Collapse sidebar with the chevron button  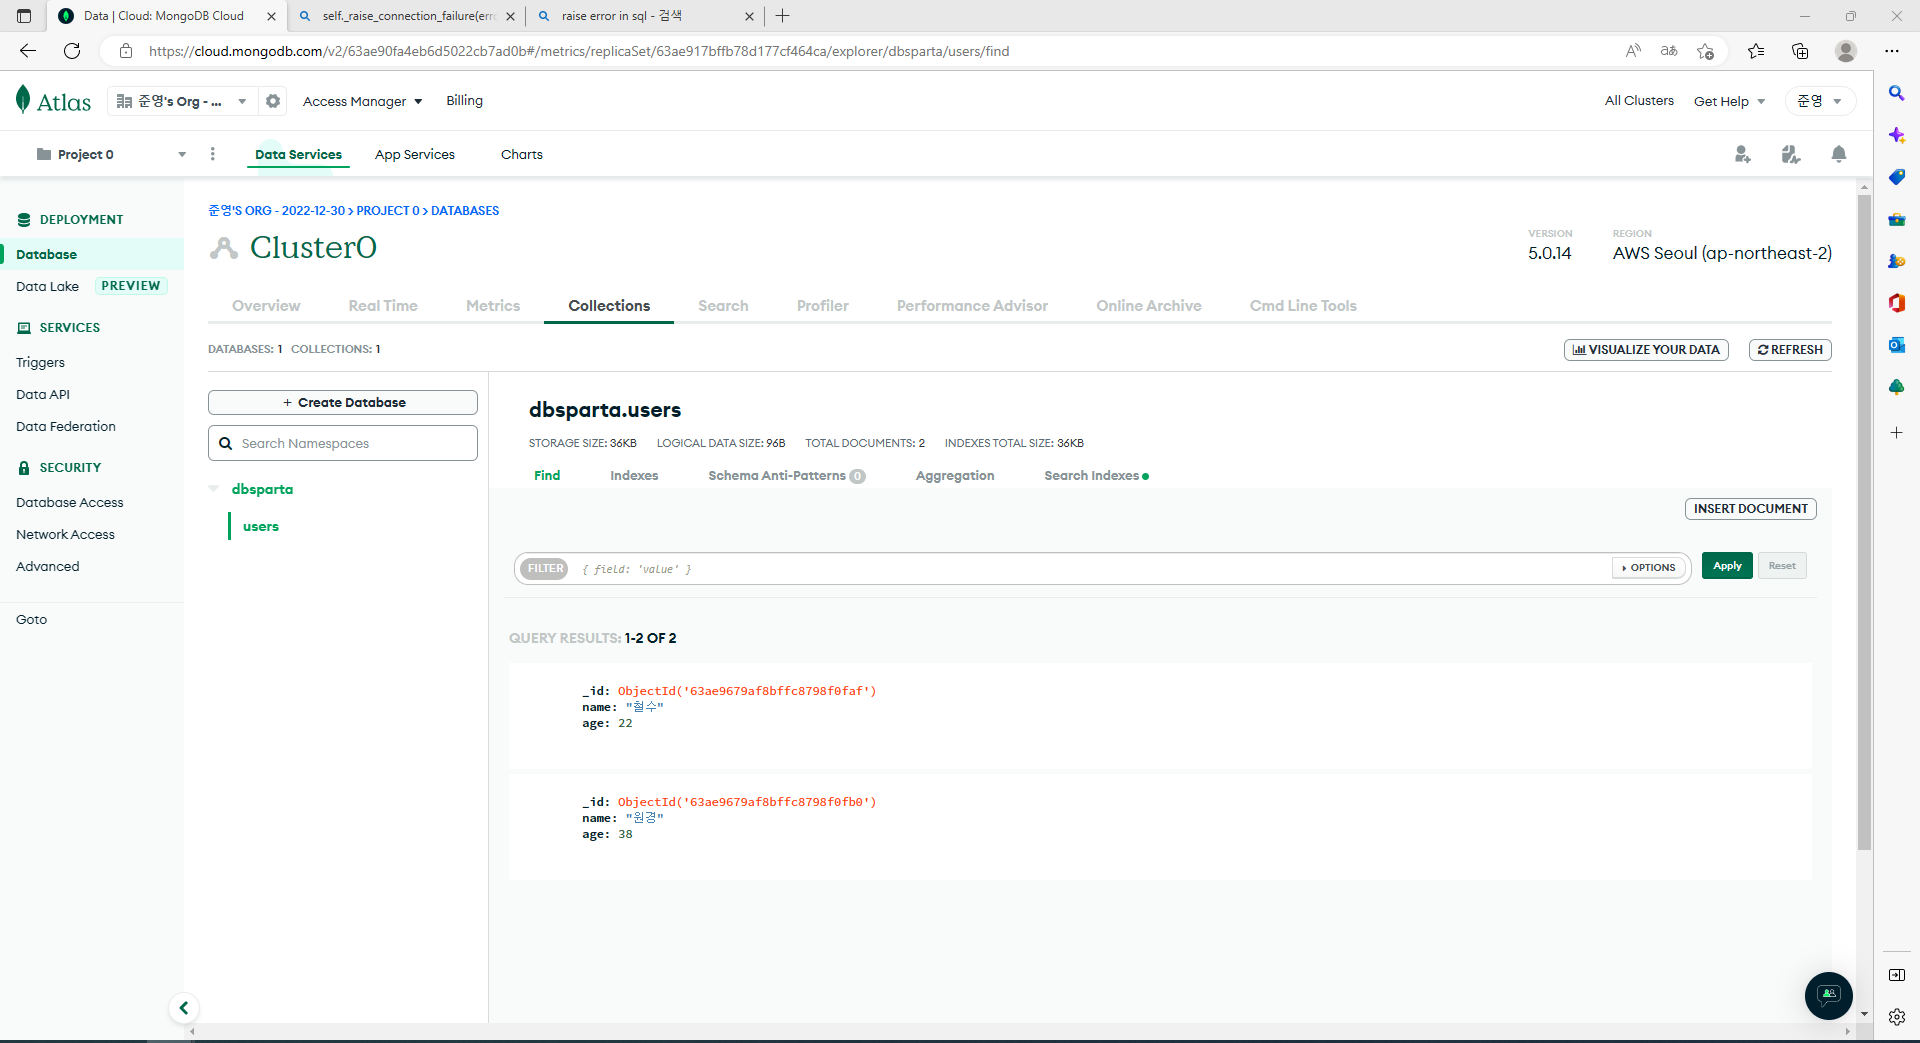tap(183, 1008)
